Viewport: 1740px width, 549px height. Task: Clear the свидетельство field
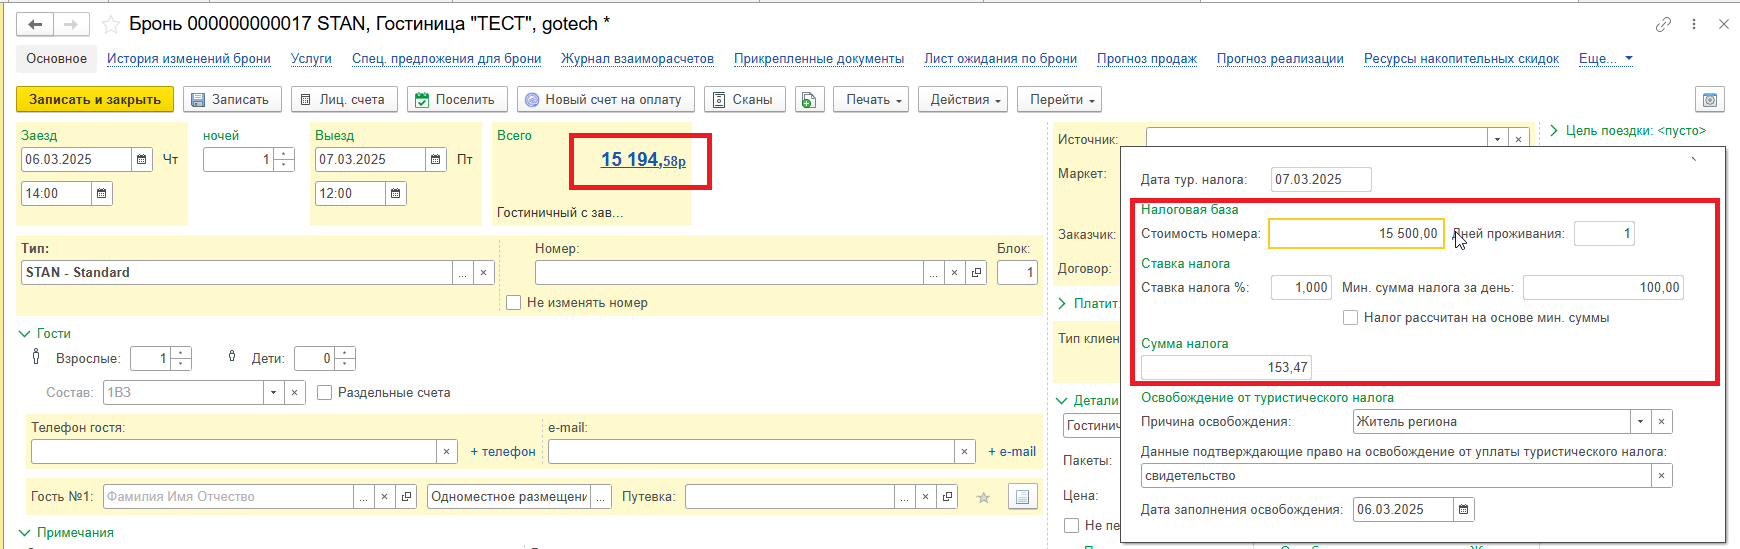click(1662, 476)
